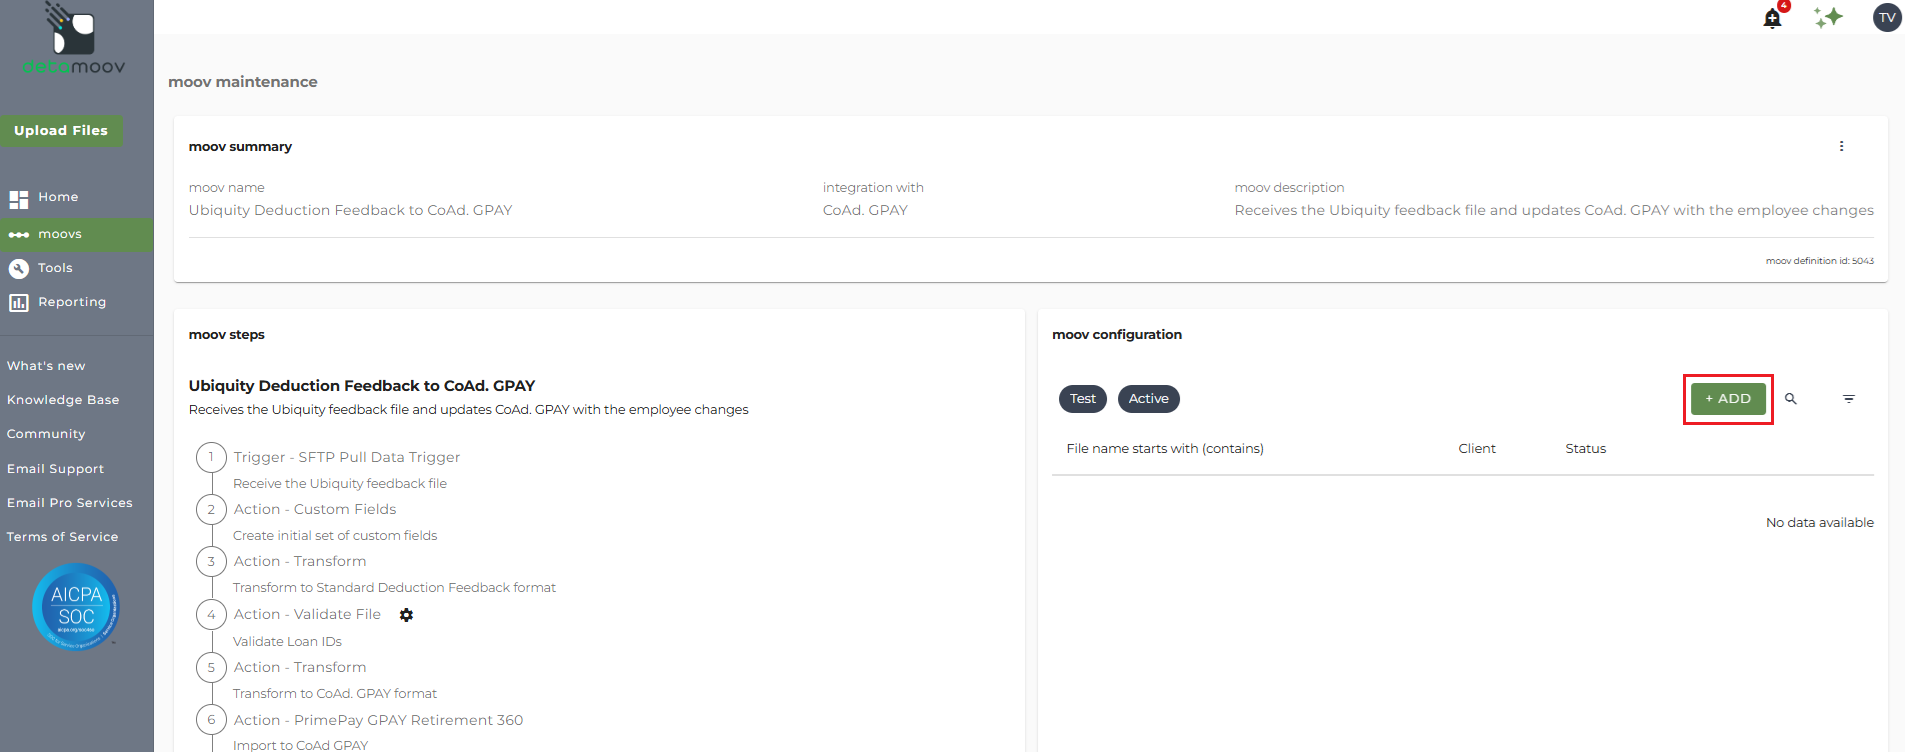Add a new moov configuration

1728,399
